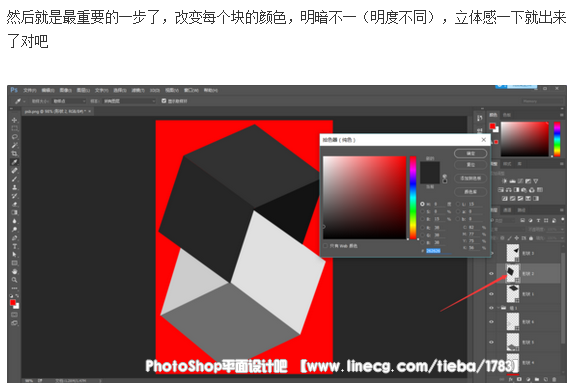
Task: Select the Move tool in toolbar
Action: (15, 120)
